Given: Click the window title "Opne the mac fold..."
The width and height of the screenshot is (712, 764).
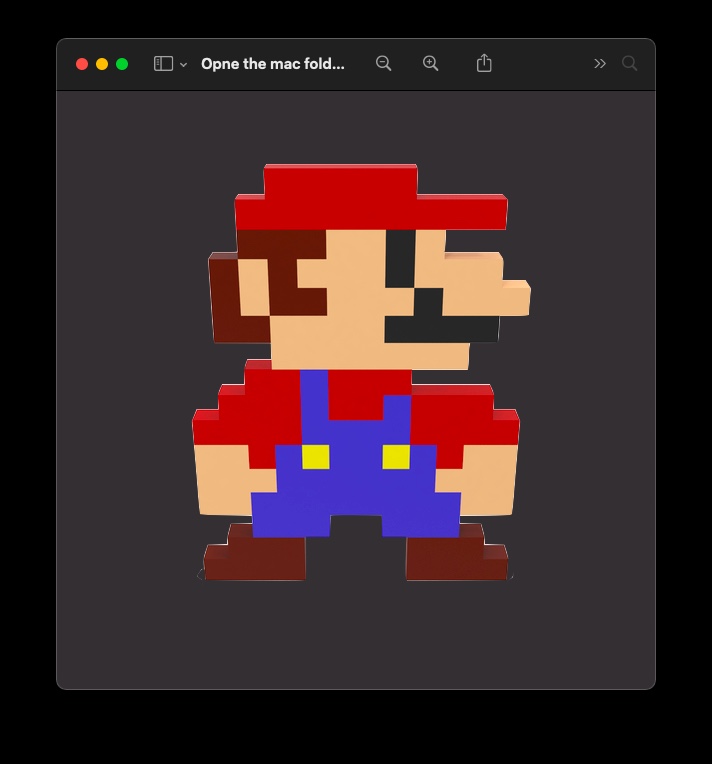Looking at the screenshot, I should (273, 64).
